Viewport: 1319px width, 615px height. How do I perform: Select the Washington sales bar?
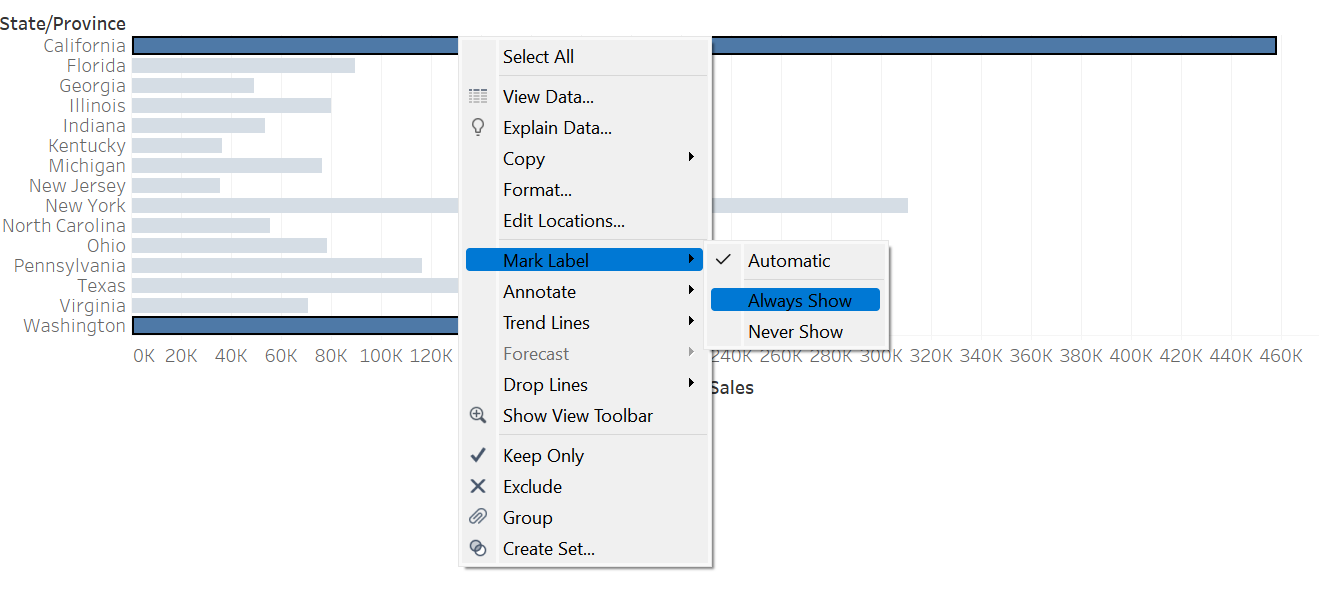(x=295, y=325)
